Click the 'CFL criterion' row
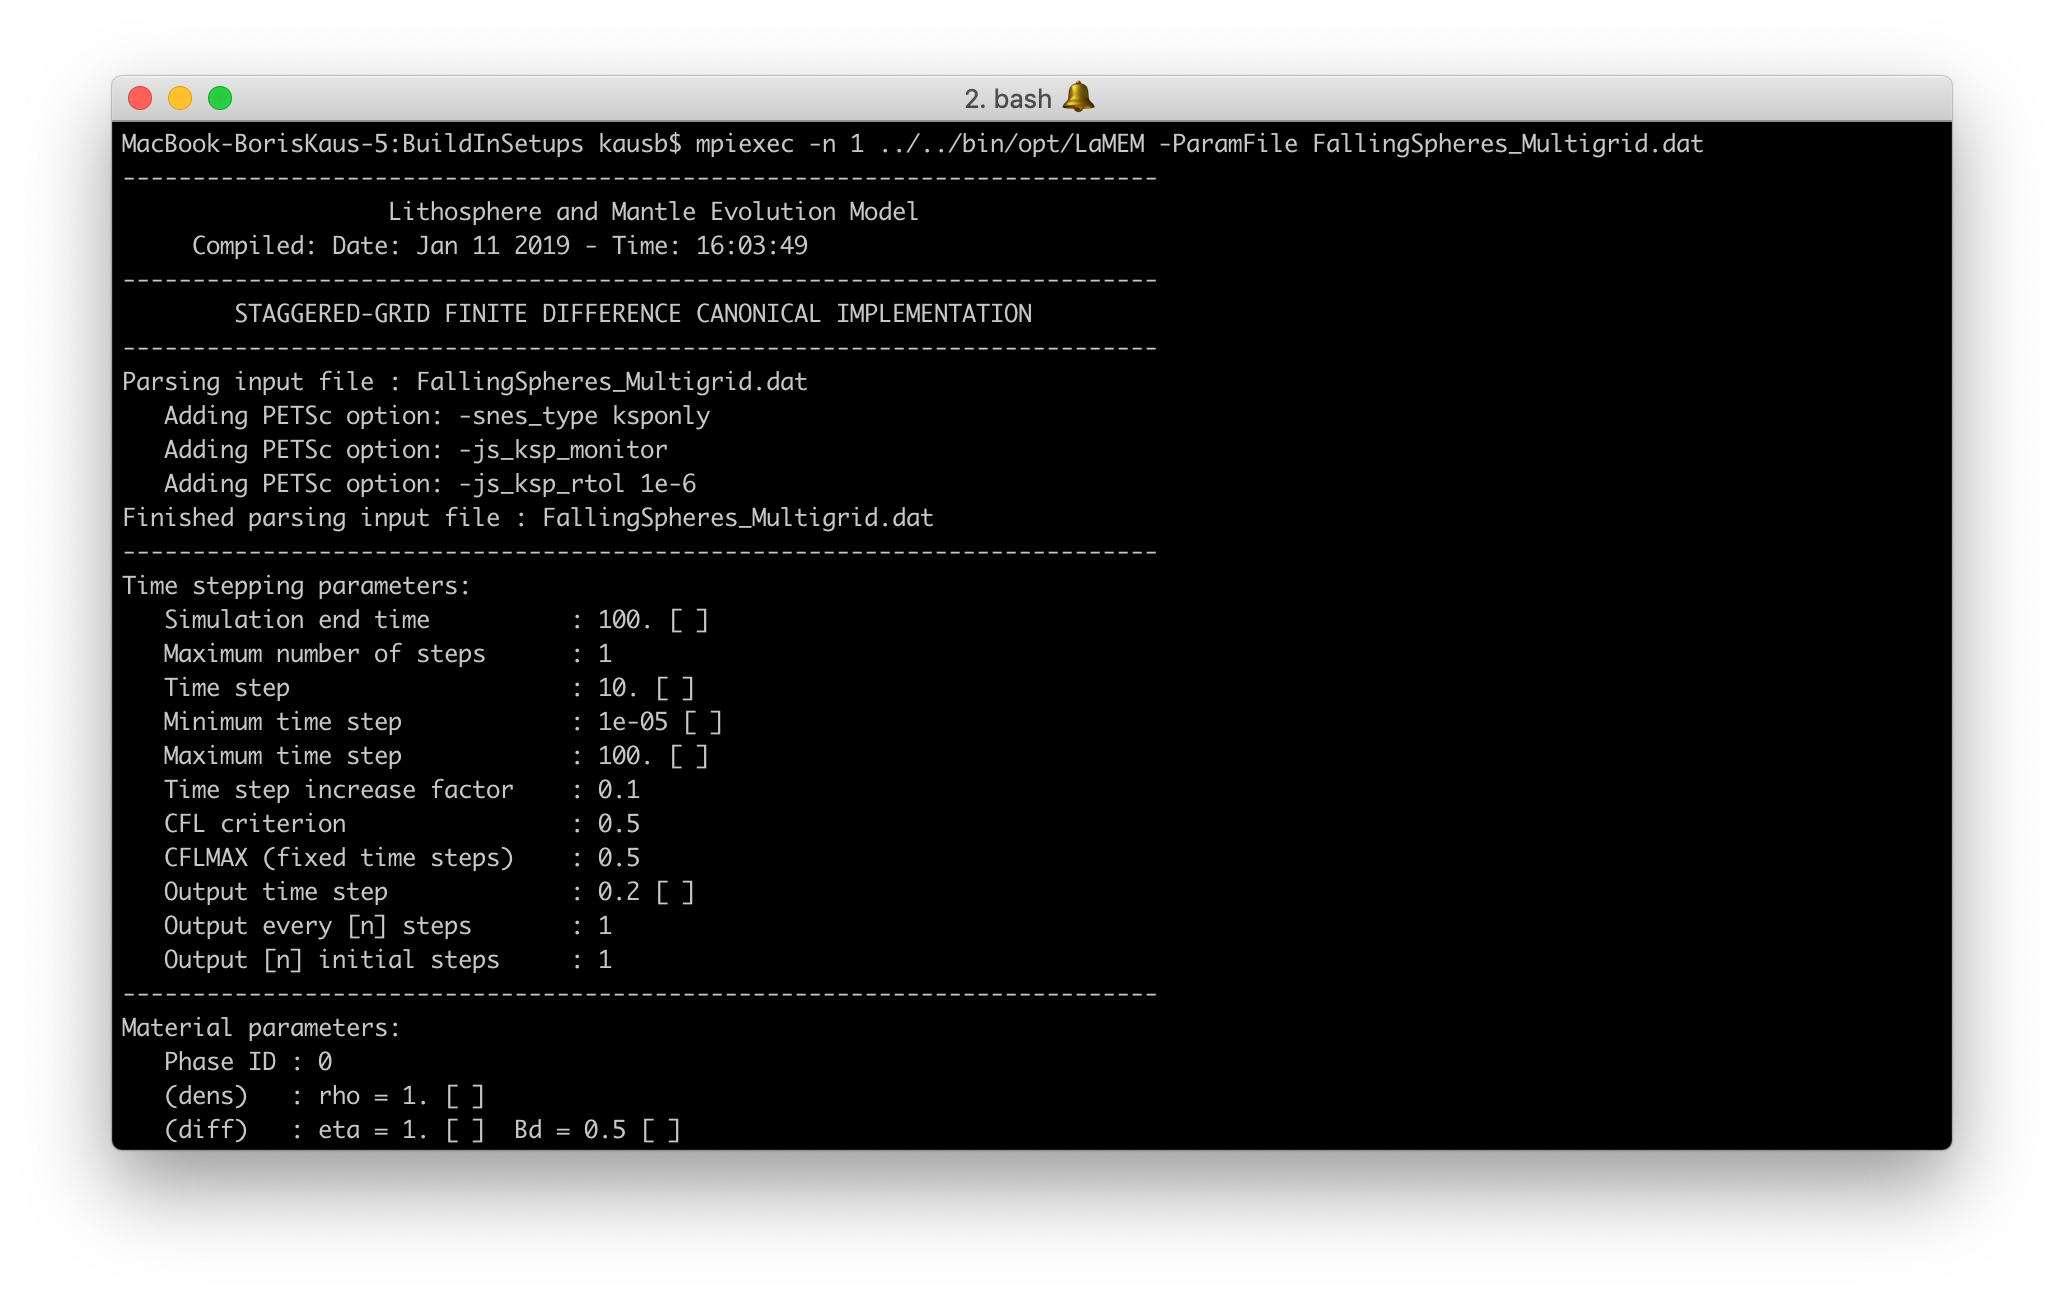The image size is (2064, 1298). [x=402, y=824]
